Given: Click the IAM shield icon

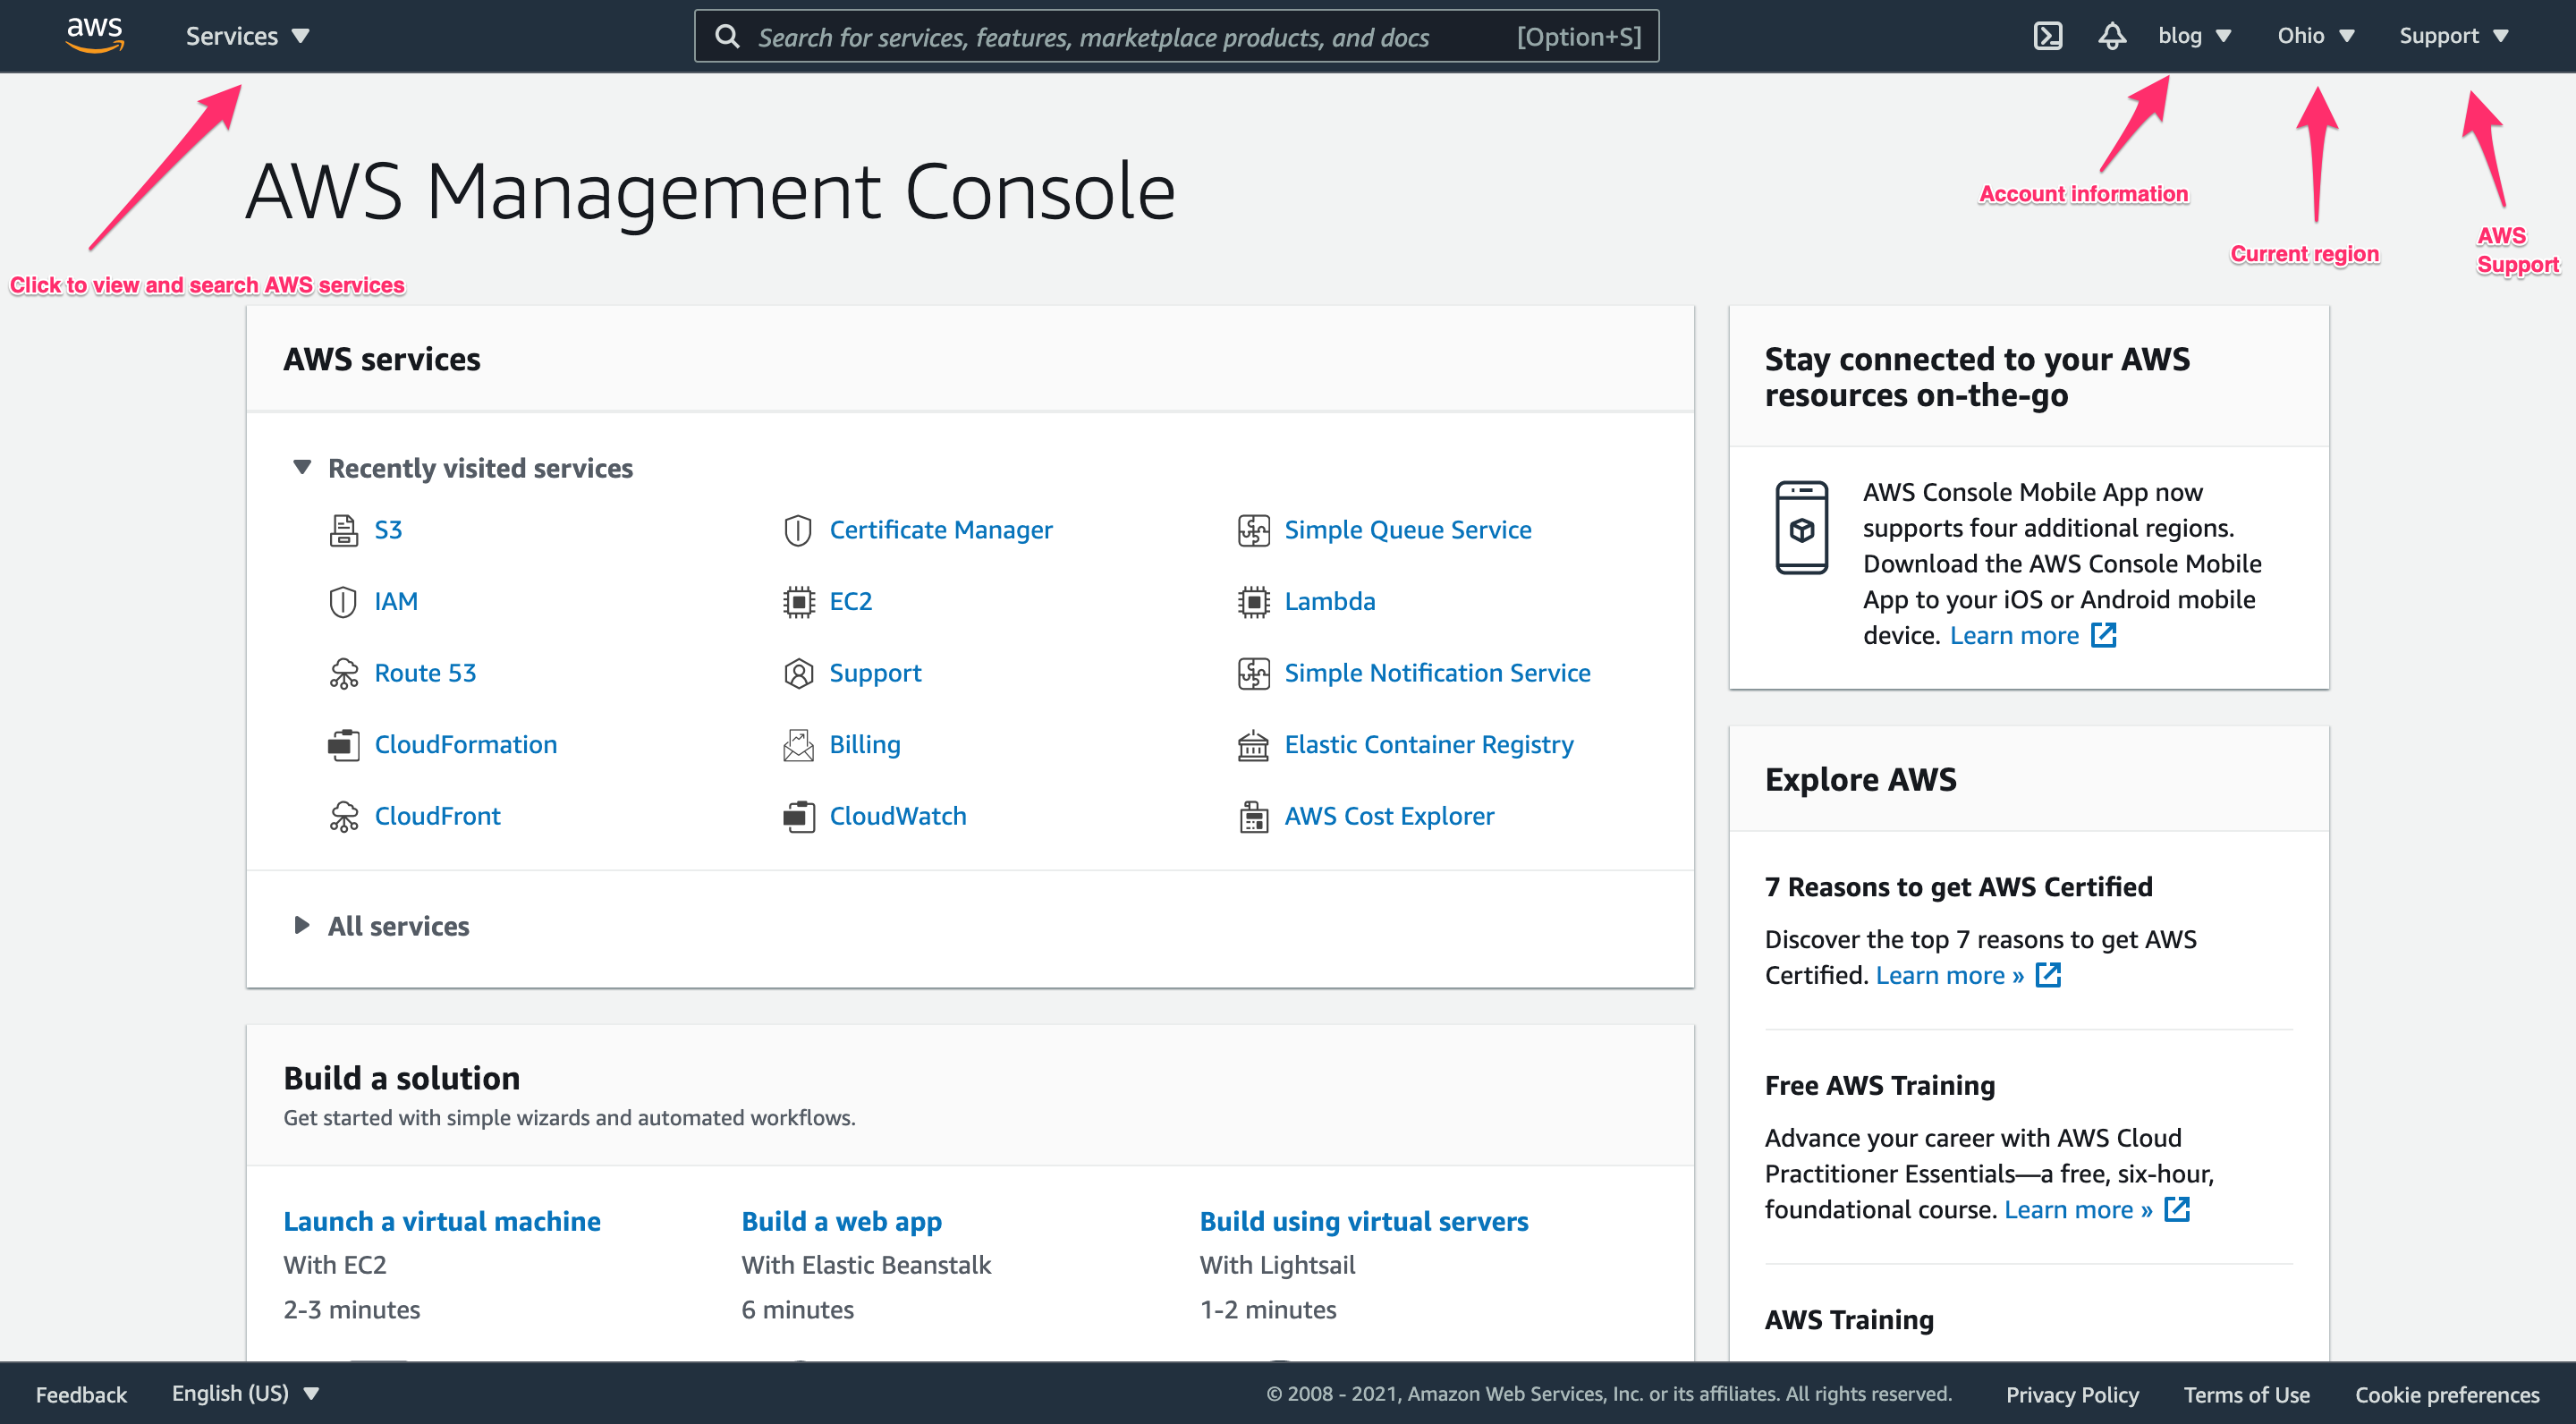Looking at the screenshot, I should tap(343, 602).
